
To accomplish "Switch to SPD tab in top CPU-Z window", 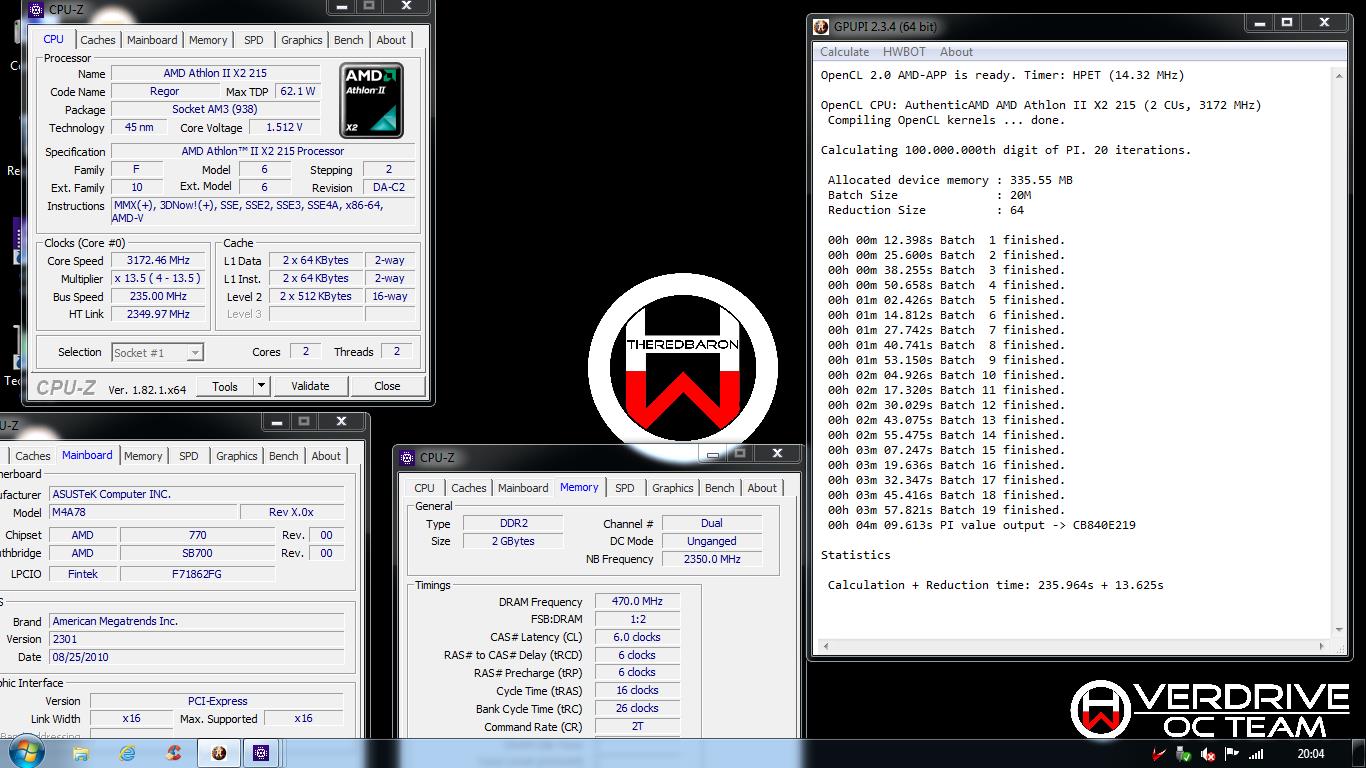I will pos(254,40).
